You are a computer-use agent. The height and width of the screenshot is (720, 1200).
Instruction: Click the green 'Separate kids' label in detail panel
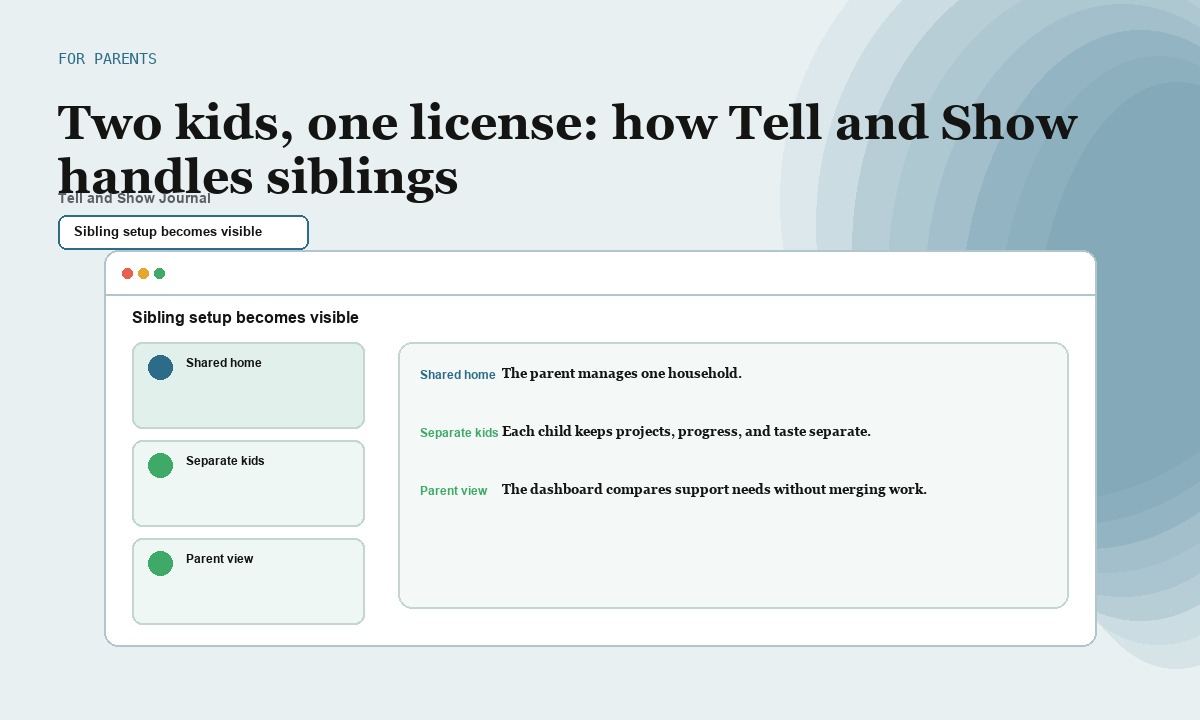[x=459, y=433]
